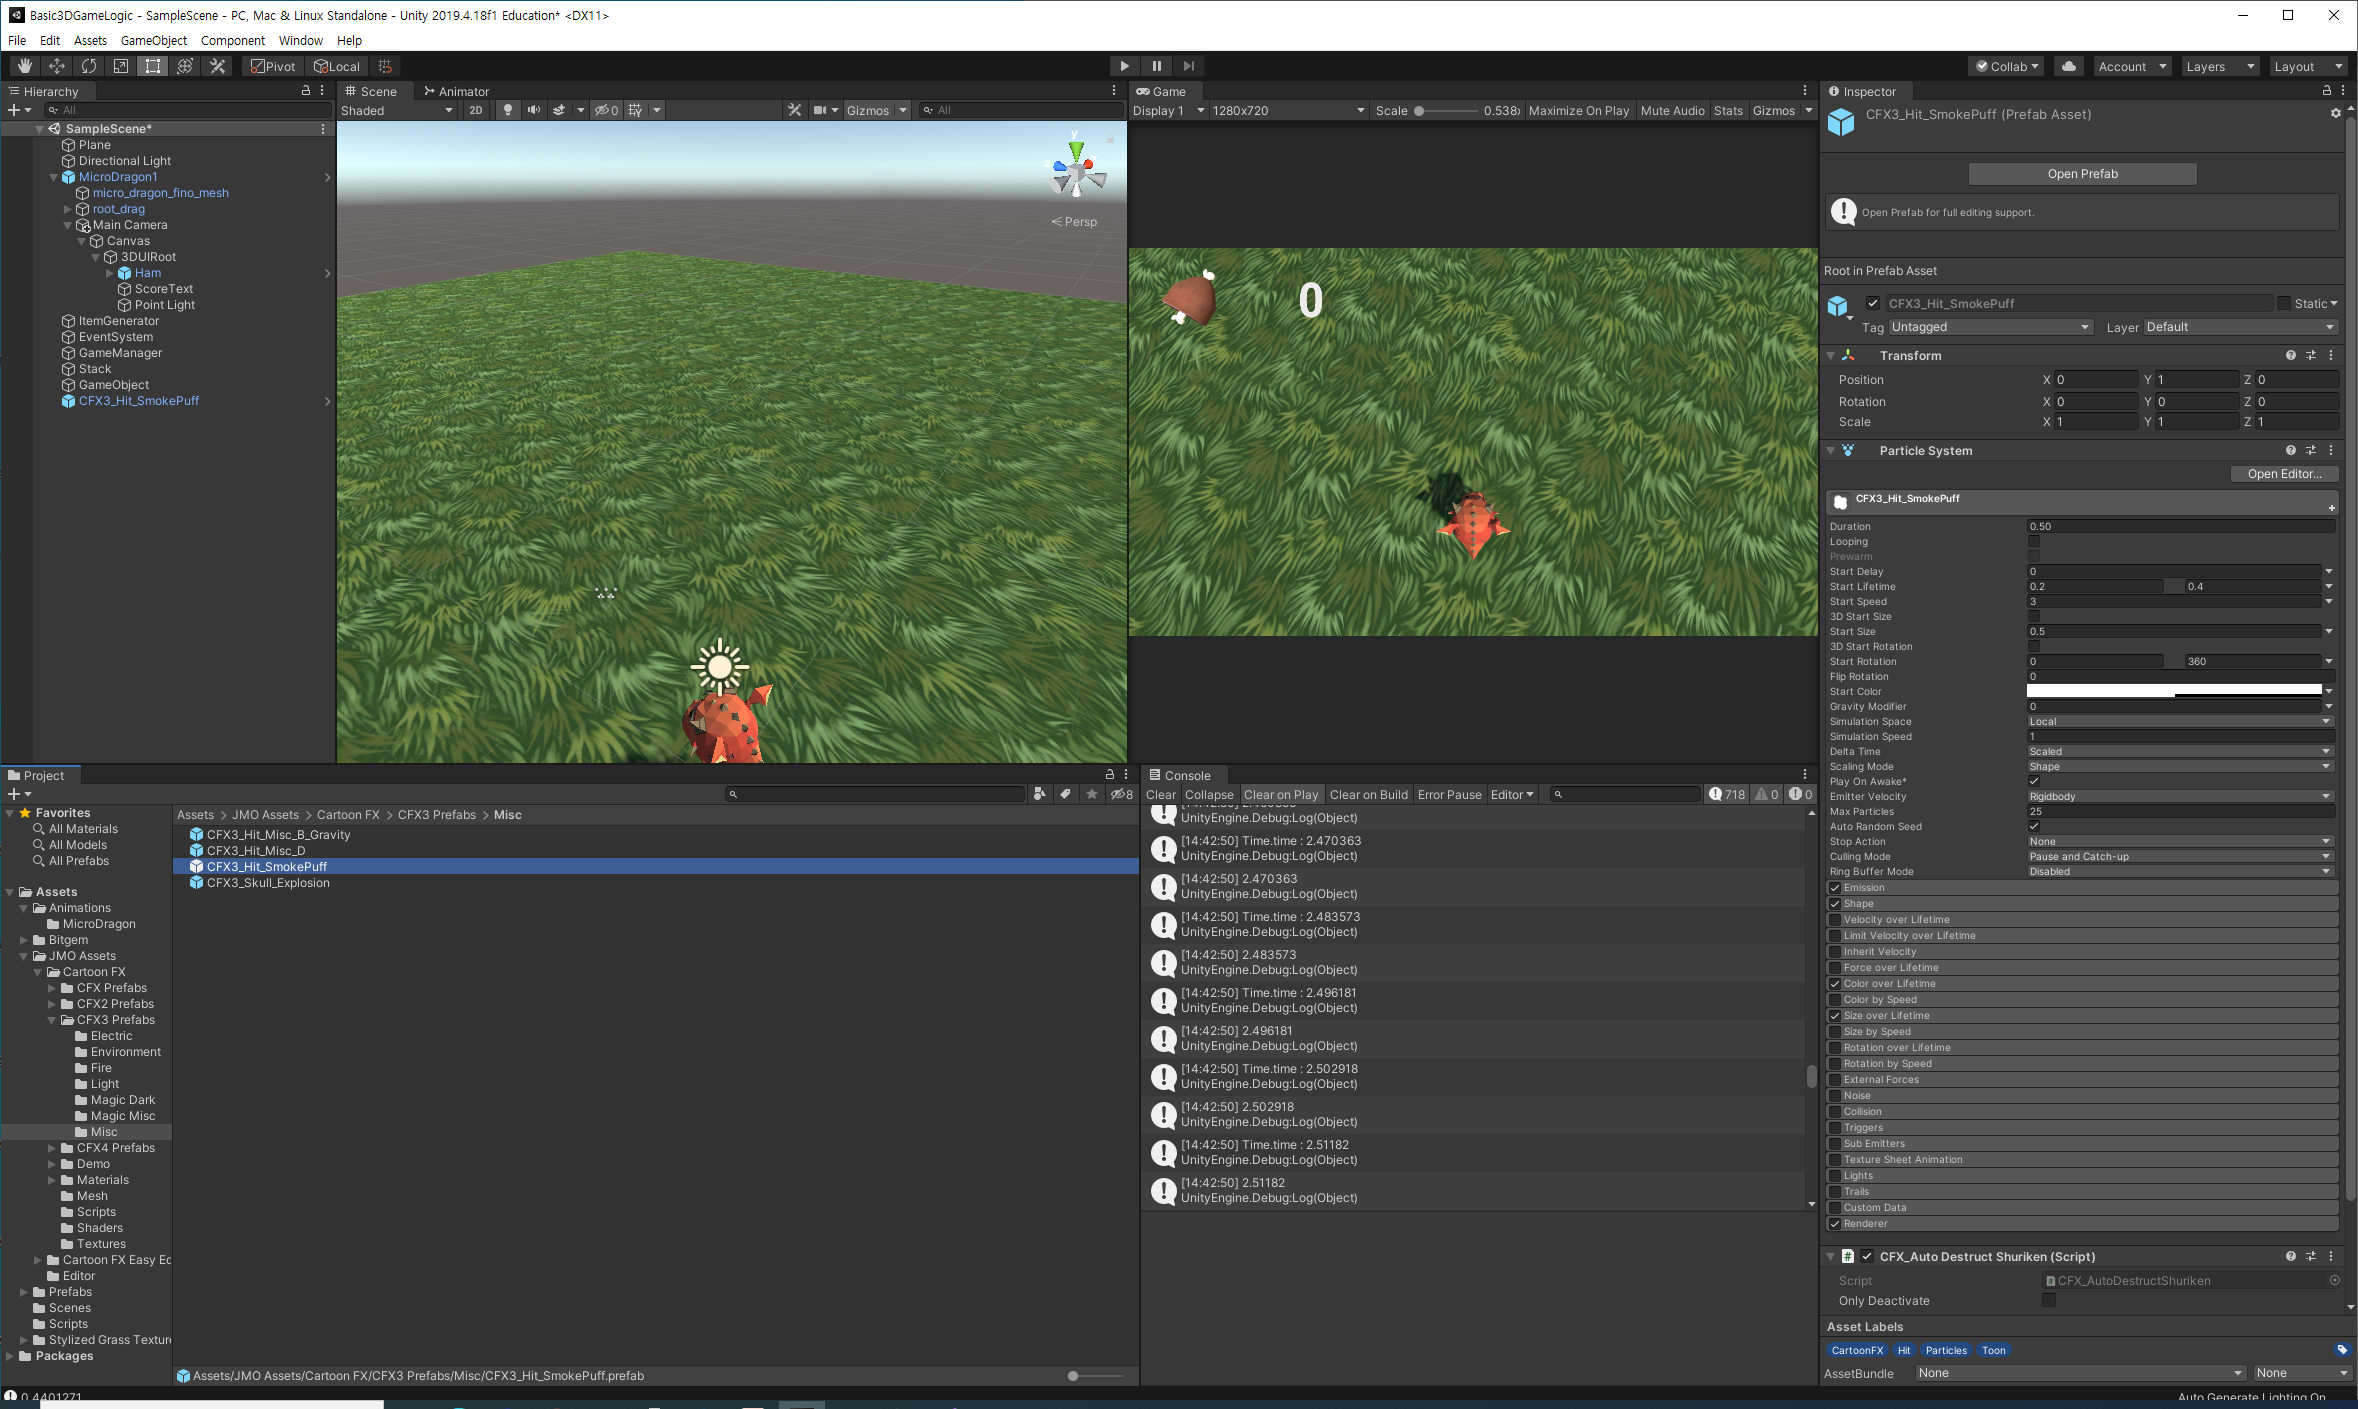Toggle scene effects icon
Image resolution: width=2358 pixels, height=1409 pixels.
pyautogui.click(x=560, y=110)
